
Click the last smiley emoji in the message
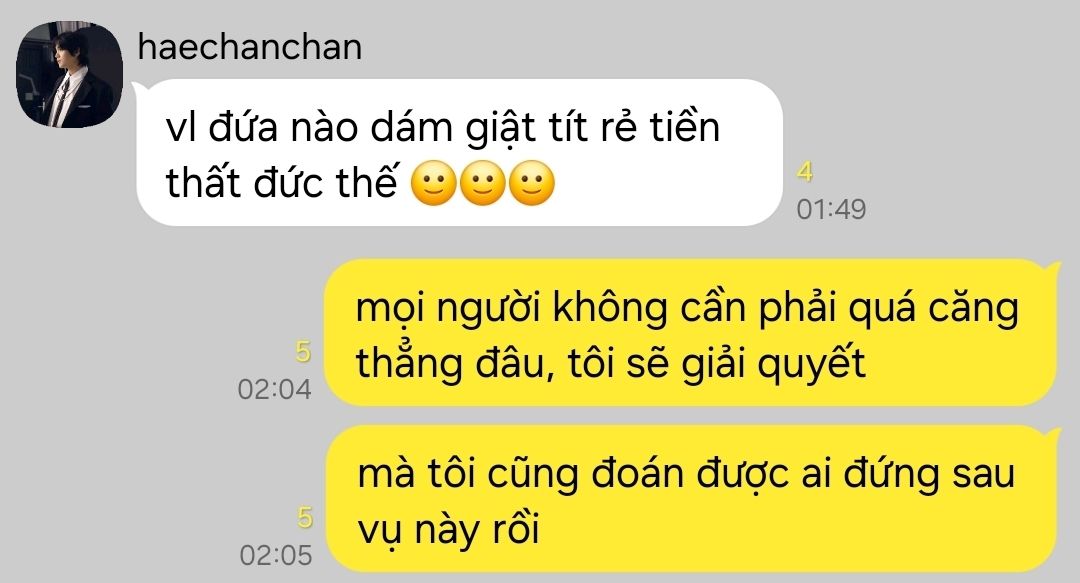pos(532,183)
